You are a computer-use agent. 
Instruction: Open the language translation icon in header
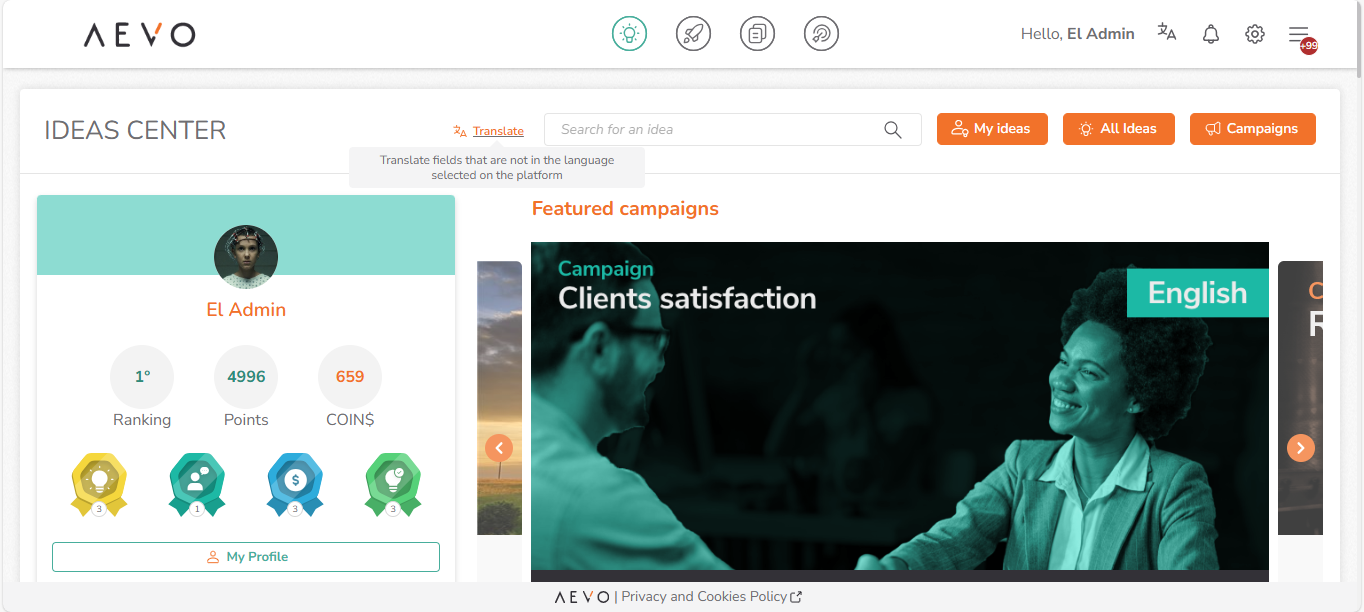pyautogui.click(x=1167, y=33)
